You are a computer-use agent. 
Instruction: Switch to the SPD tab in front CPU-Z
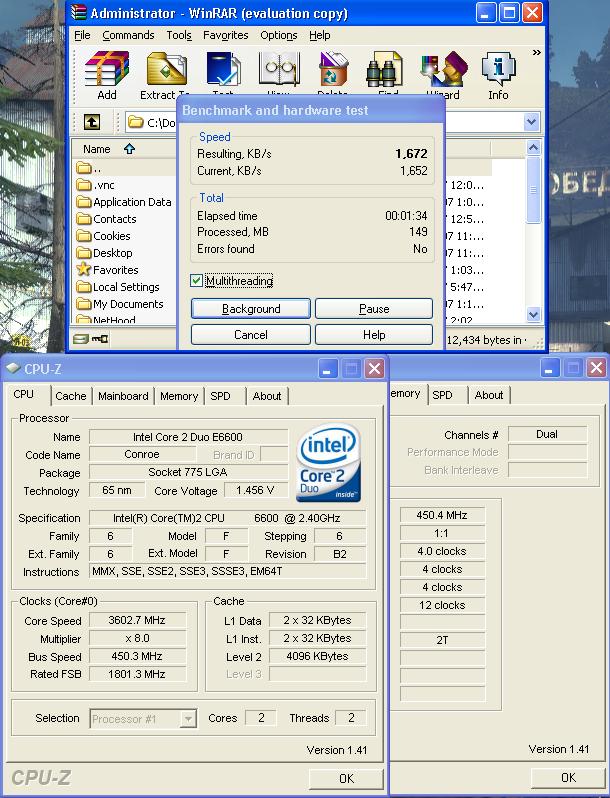coord(220,396)
